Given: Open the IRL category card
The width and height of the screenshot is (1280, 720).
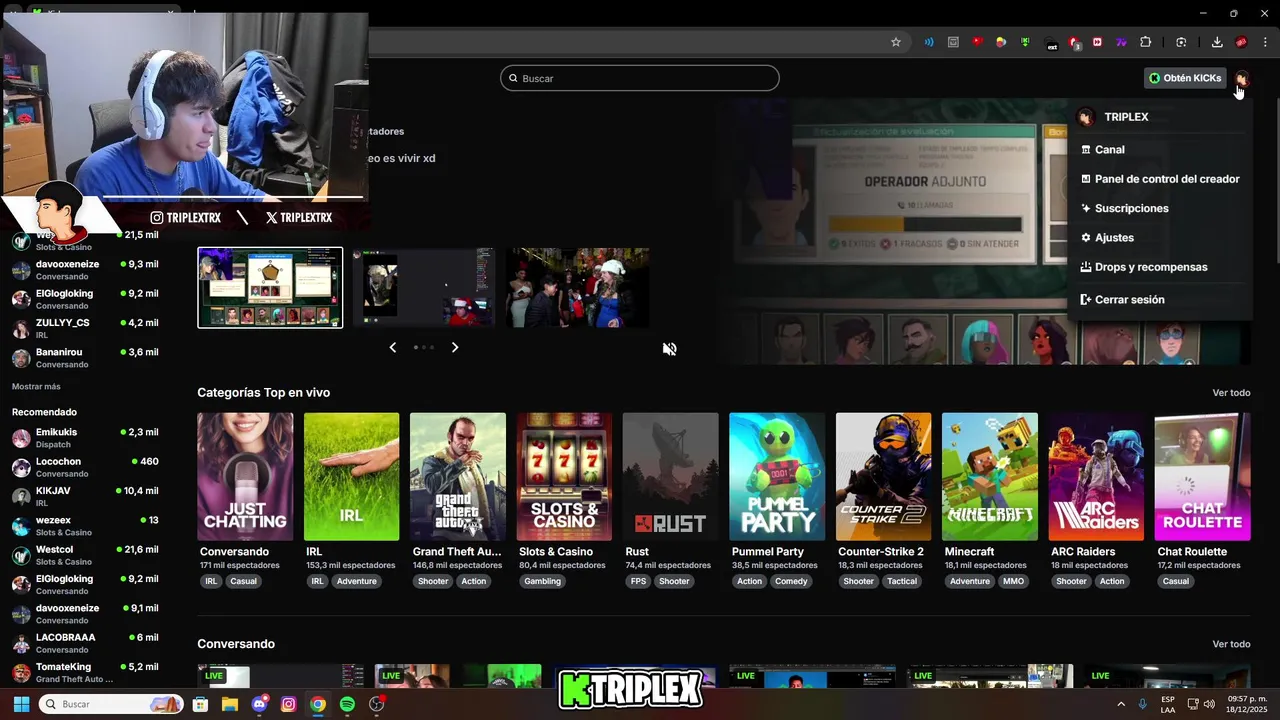Looking at the screenshot, I should 351,477.
